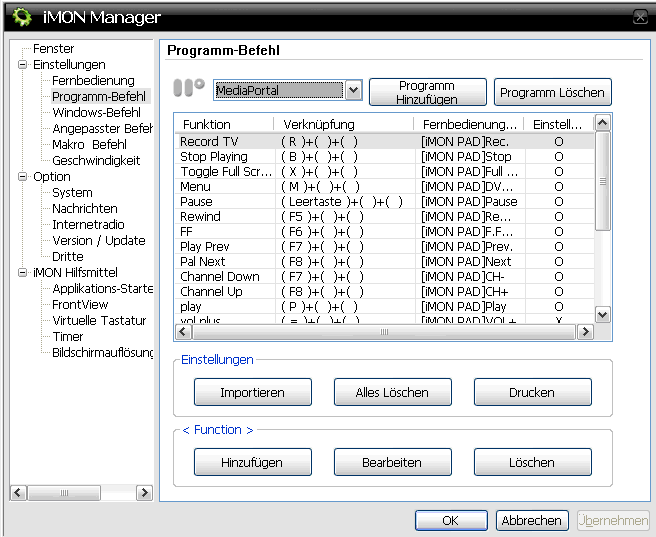Collapse the Einstellungen tree node
This screenshot has width=656, height=537.
(23, 65)
